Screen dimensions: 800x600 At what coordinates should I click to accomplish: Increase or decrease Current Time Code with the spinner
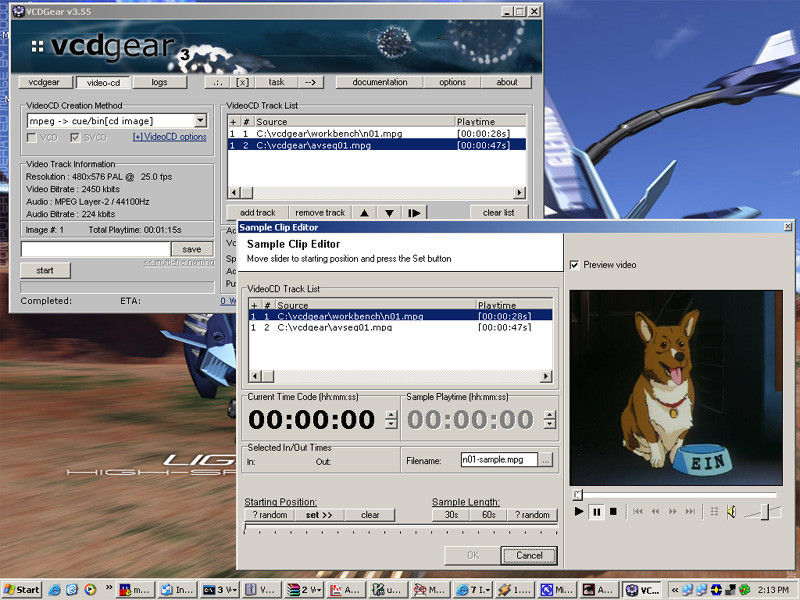tap(391, 419)
